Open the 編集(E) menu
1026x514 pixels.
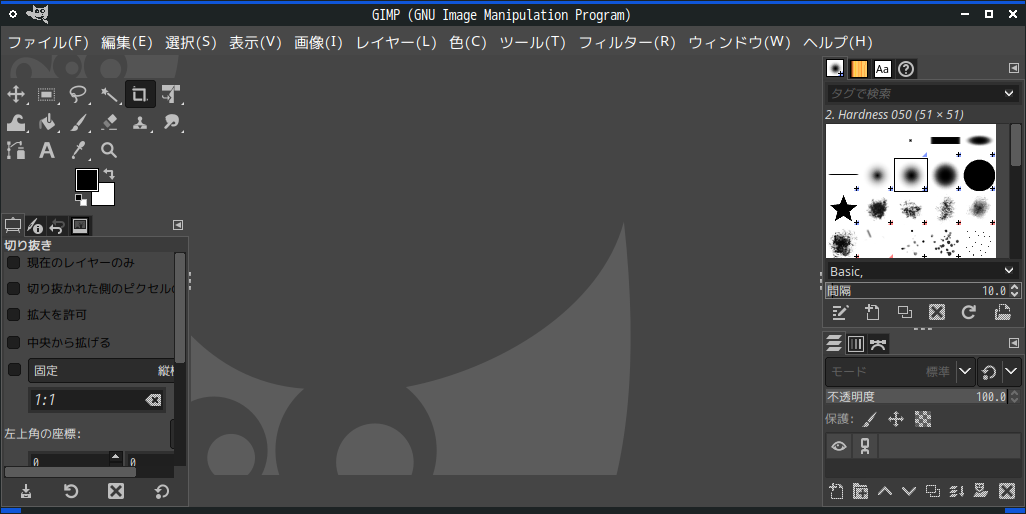coord(127,43)
